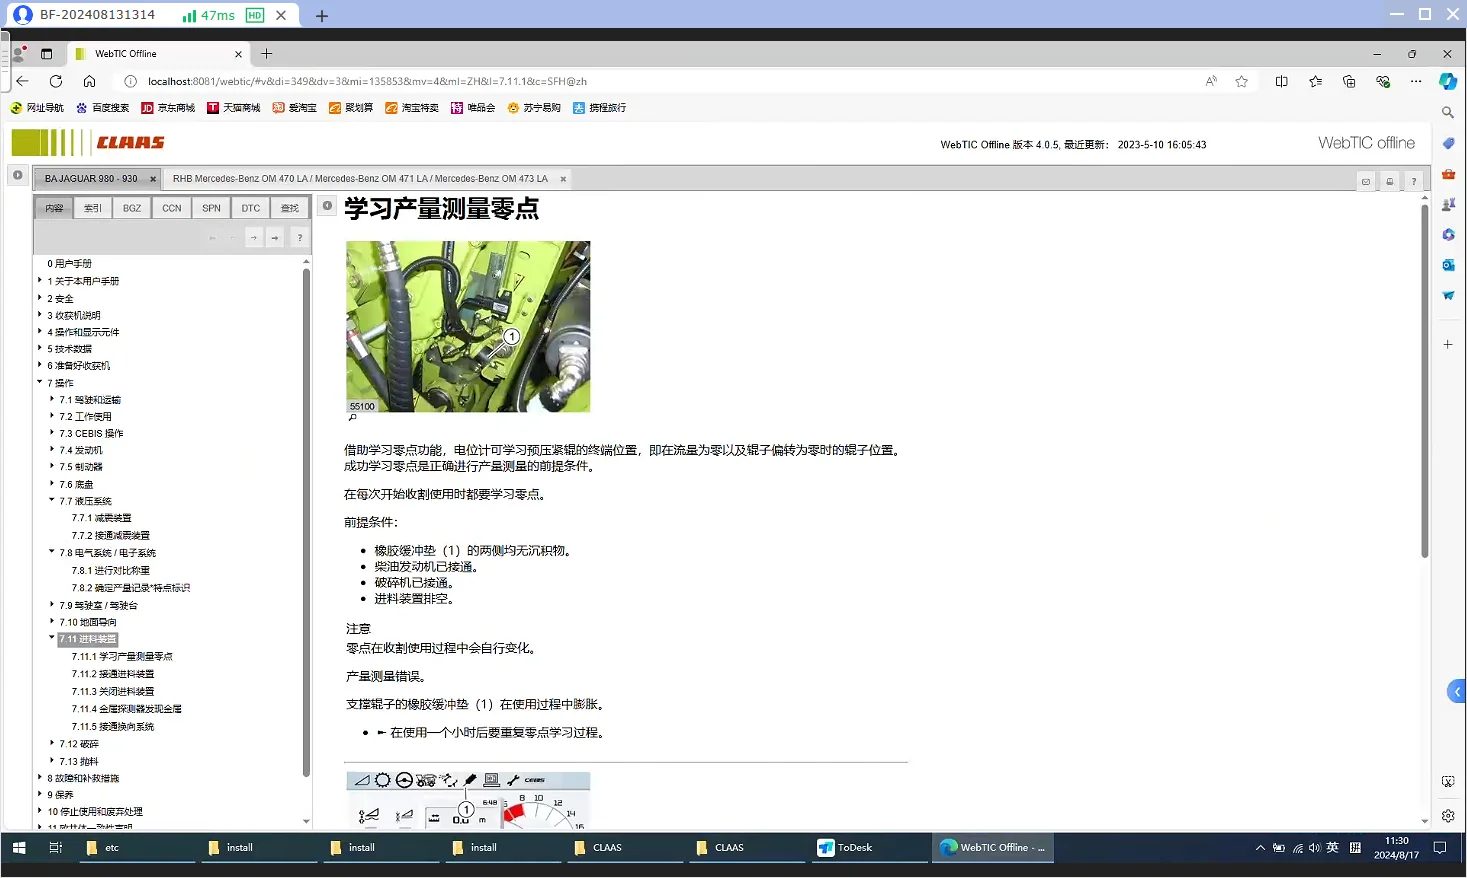Open the navigation panel help question mark
Viewport: 1467px width, 878px height.
(300, 238)
